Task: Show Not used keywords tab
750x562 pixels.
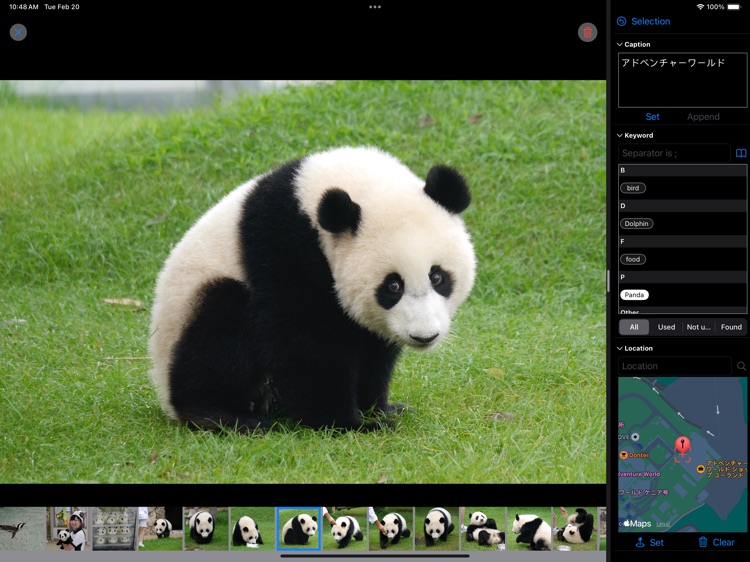Action: (x=698, y=327)
